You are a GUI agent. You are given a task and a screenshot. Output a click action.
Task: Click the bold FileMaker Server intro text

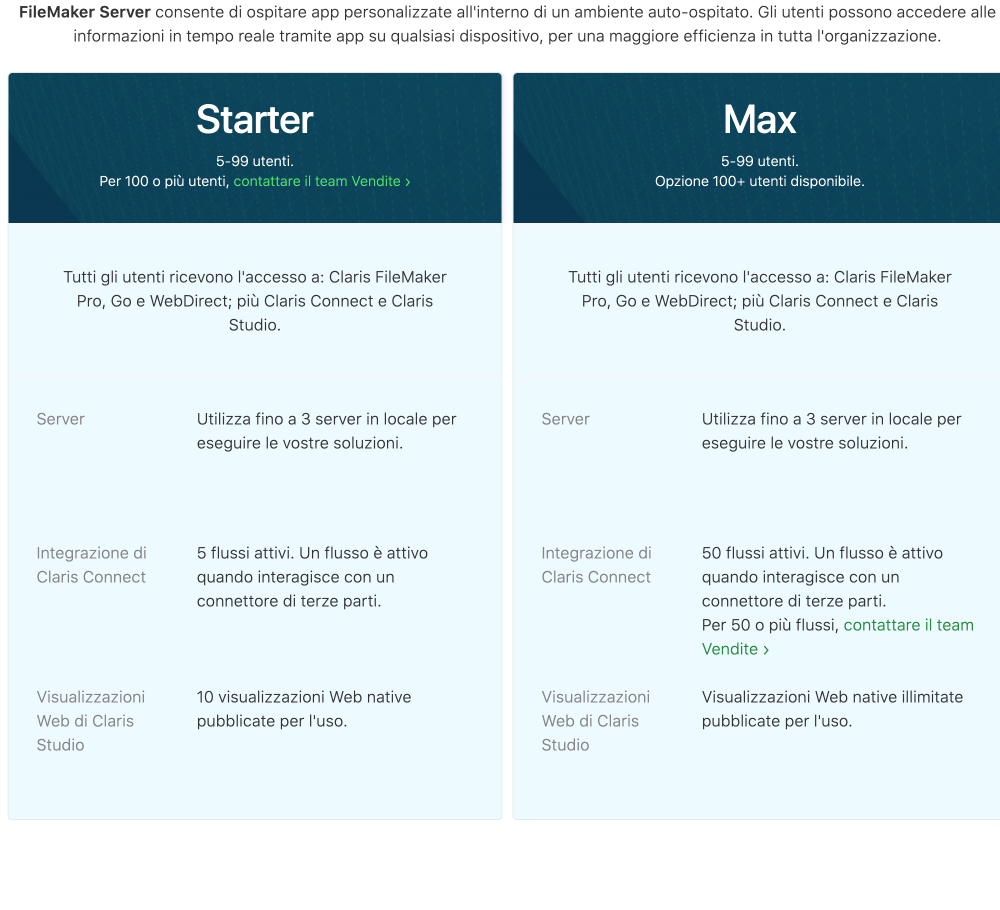pos(85,12)
